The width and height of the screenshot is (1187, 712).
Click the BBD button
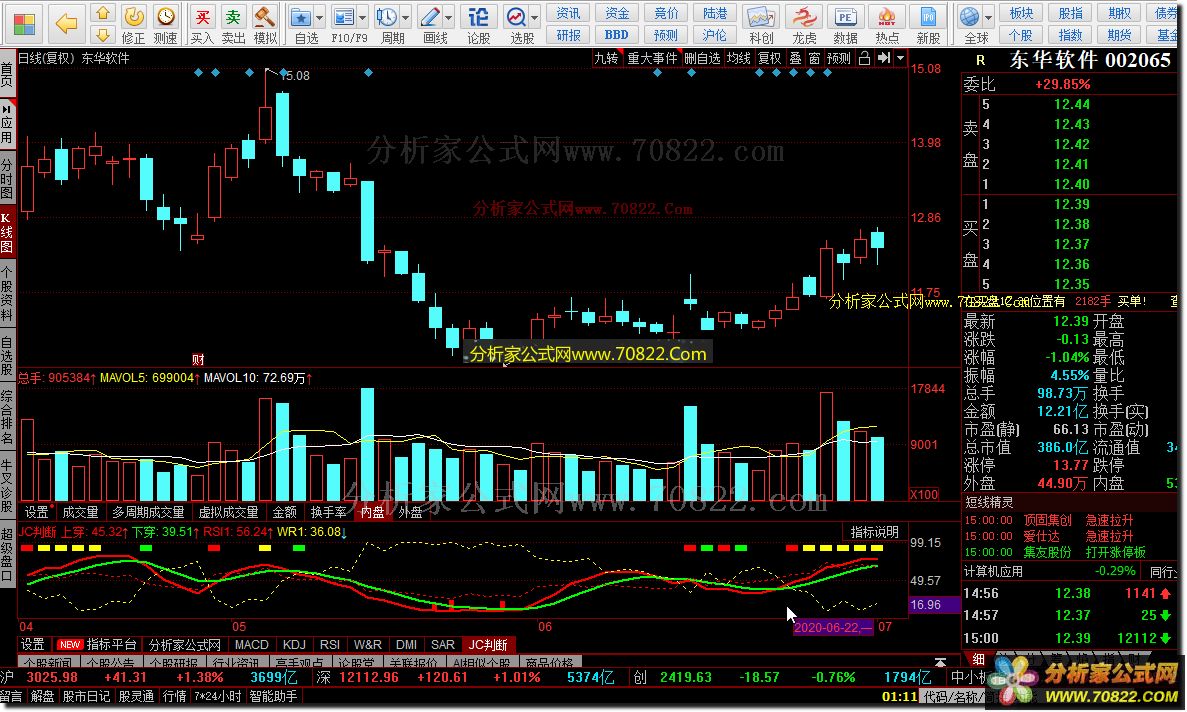pos(617,35)
